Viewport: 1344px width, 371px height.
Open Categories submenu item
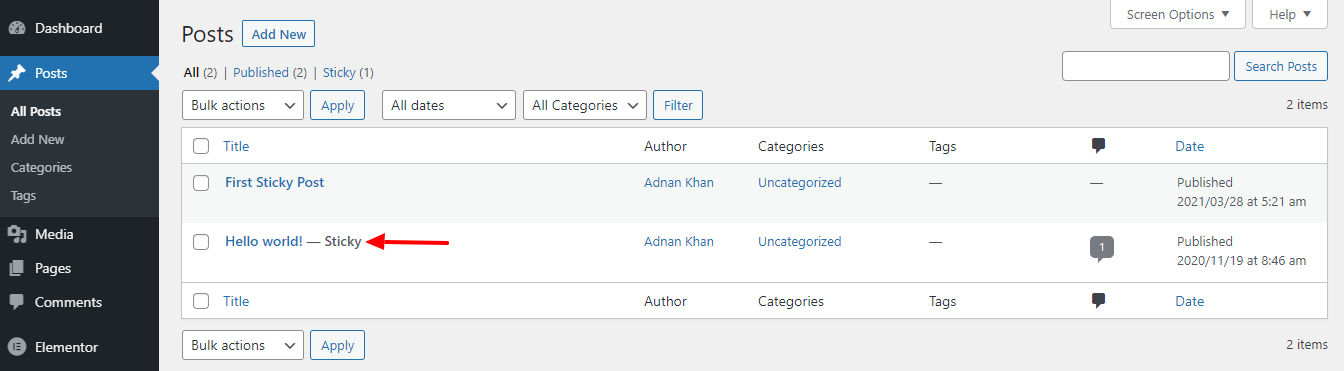pyautogui.click(x=41, y=167)
